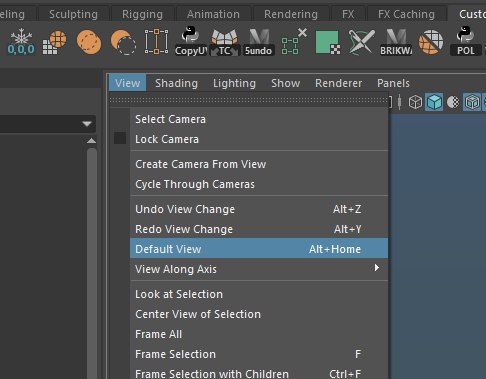
Task: Choose Frame Selection with Children
Action: [x=259, y=373]
